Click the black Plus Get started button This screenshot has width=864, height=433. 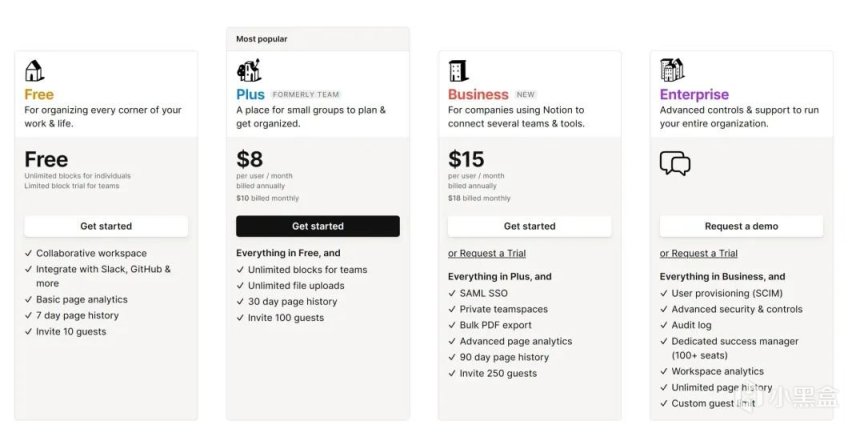pos(318,226)
